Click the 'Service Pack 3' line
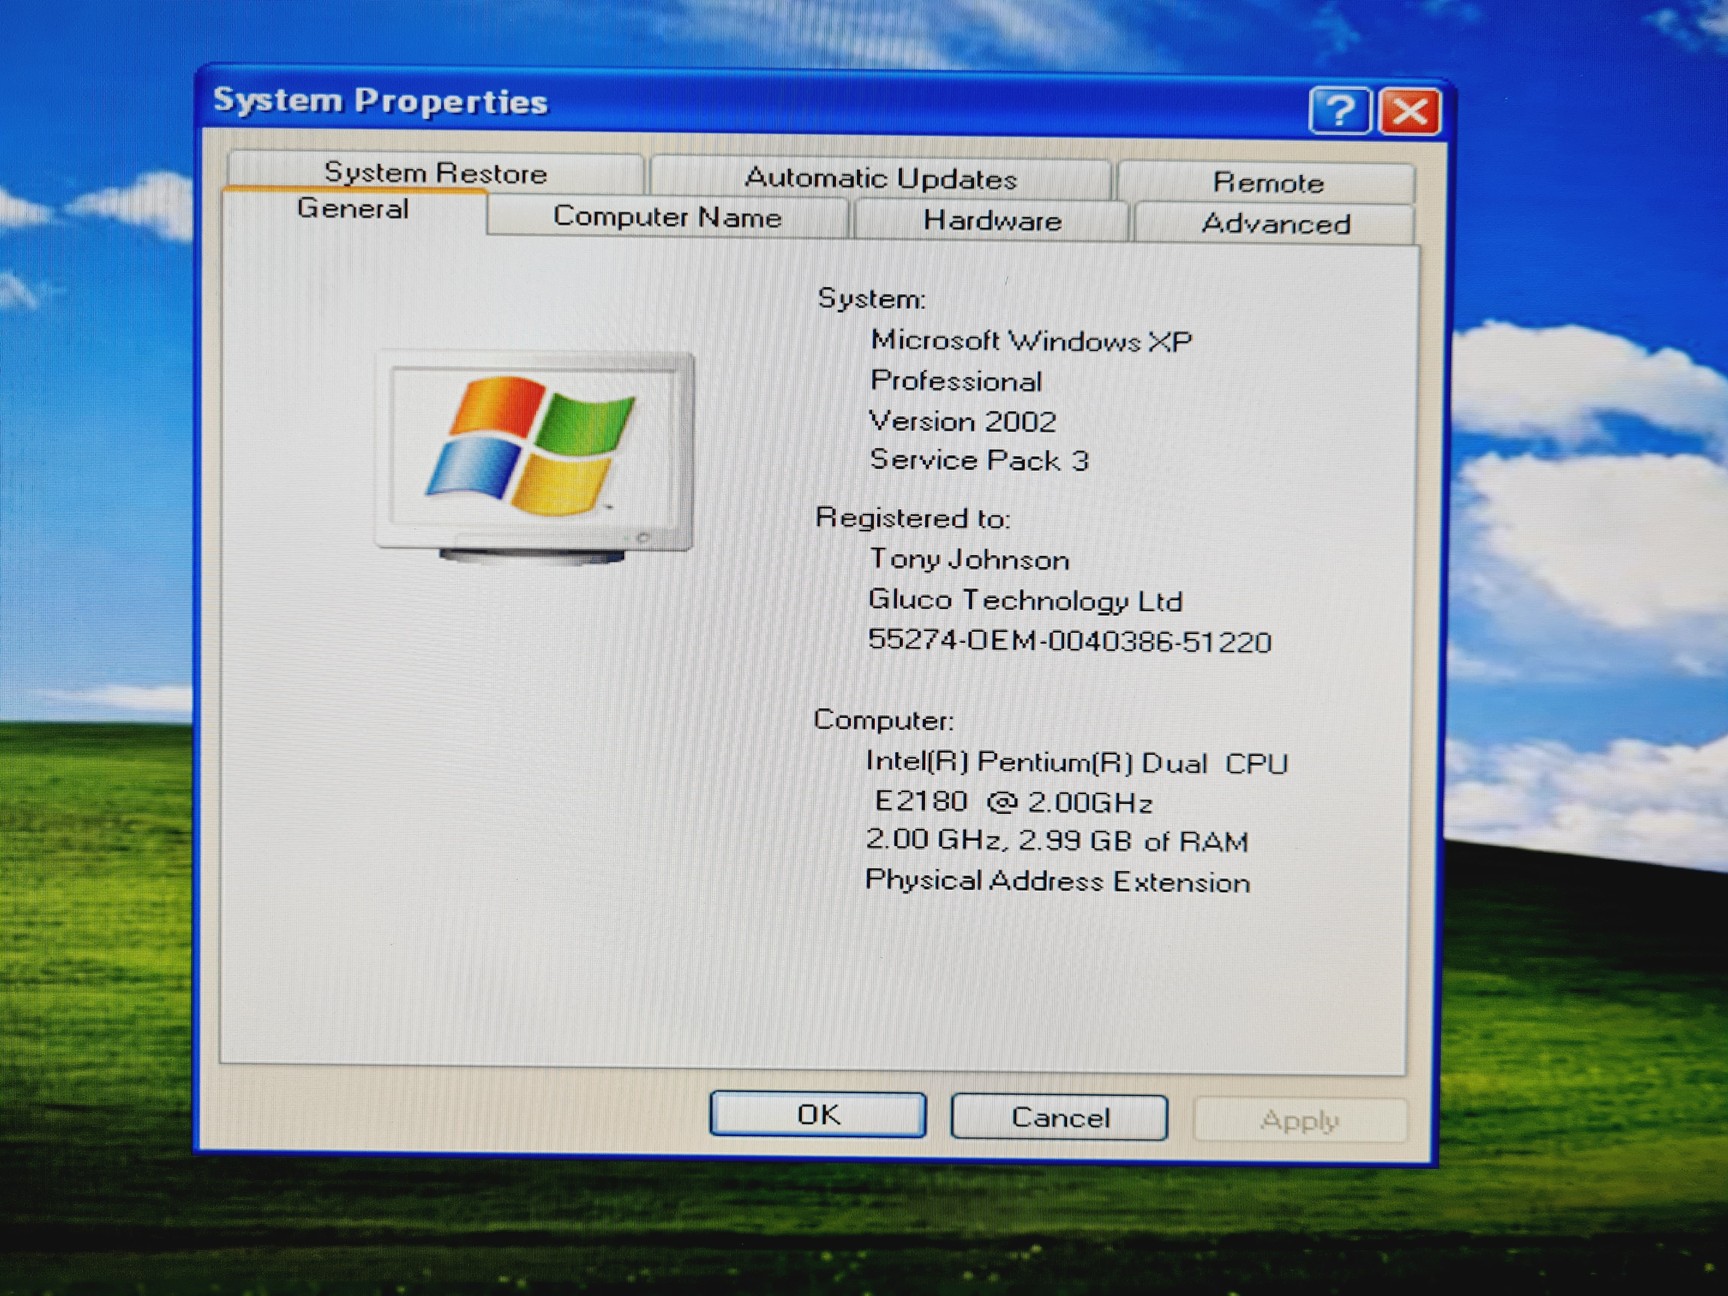The image size is (1728, 1296). pos(978,460)
